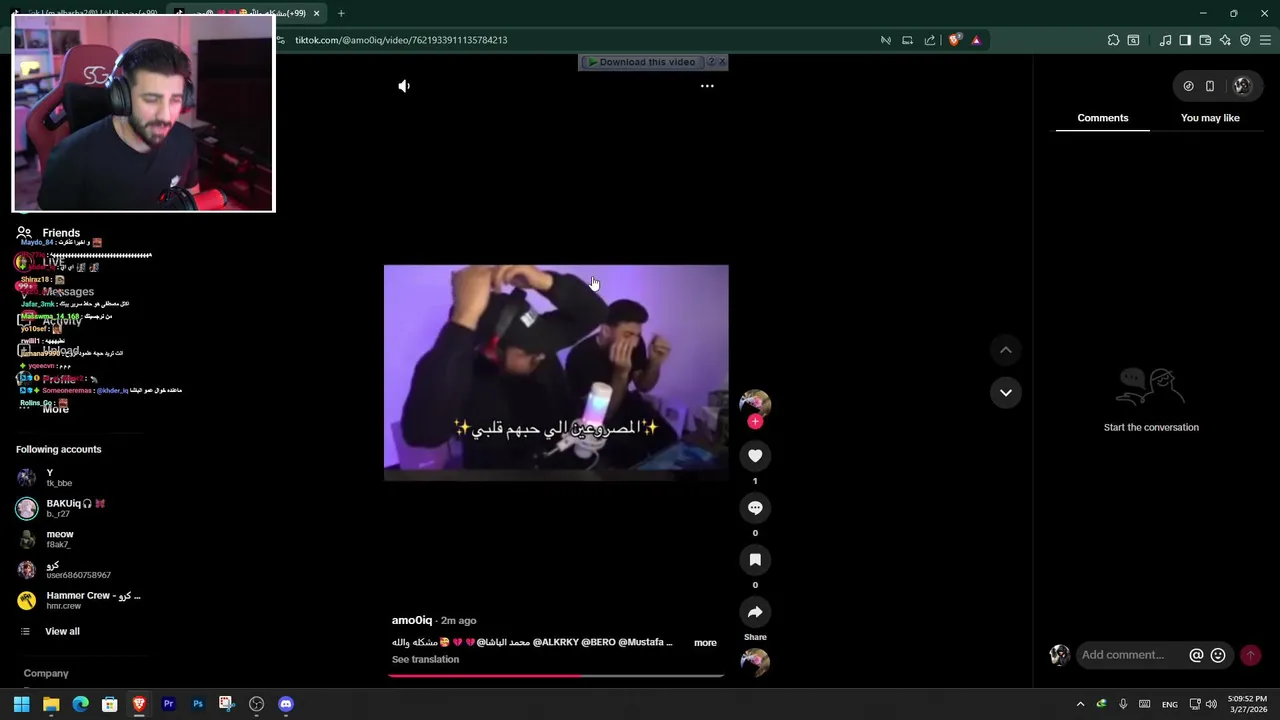Viewport: 1280px width, 720px height.
Task: Open amo0iq username link
Action: tap(412, 620)
